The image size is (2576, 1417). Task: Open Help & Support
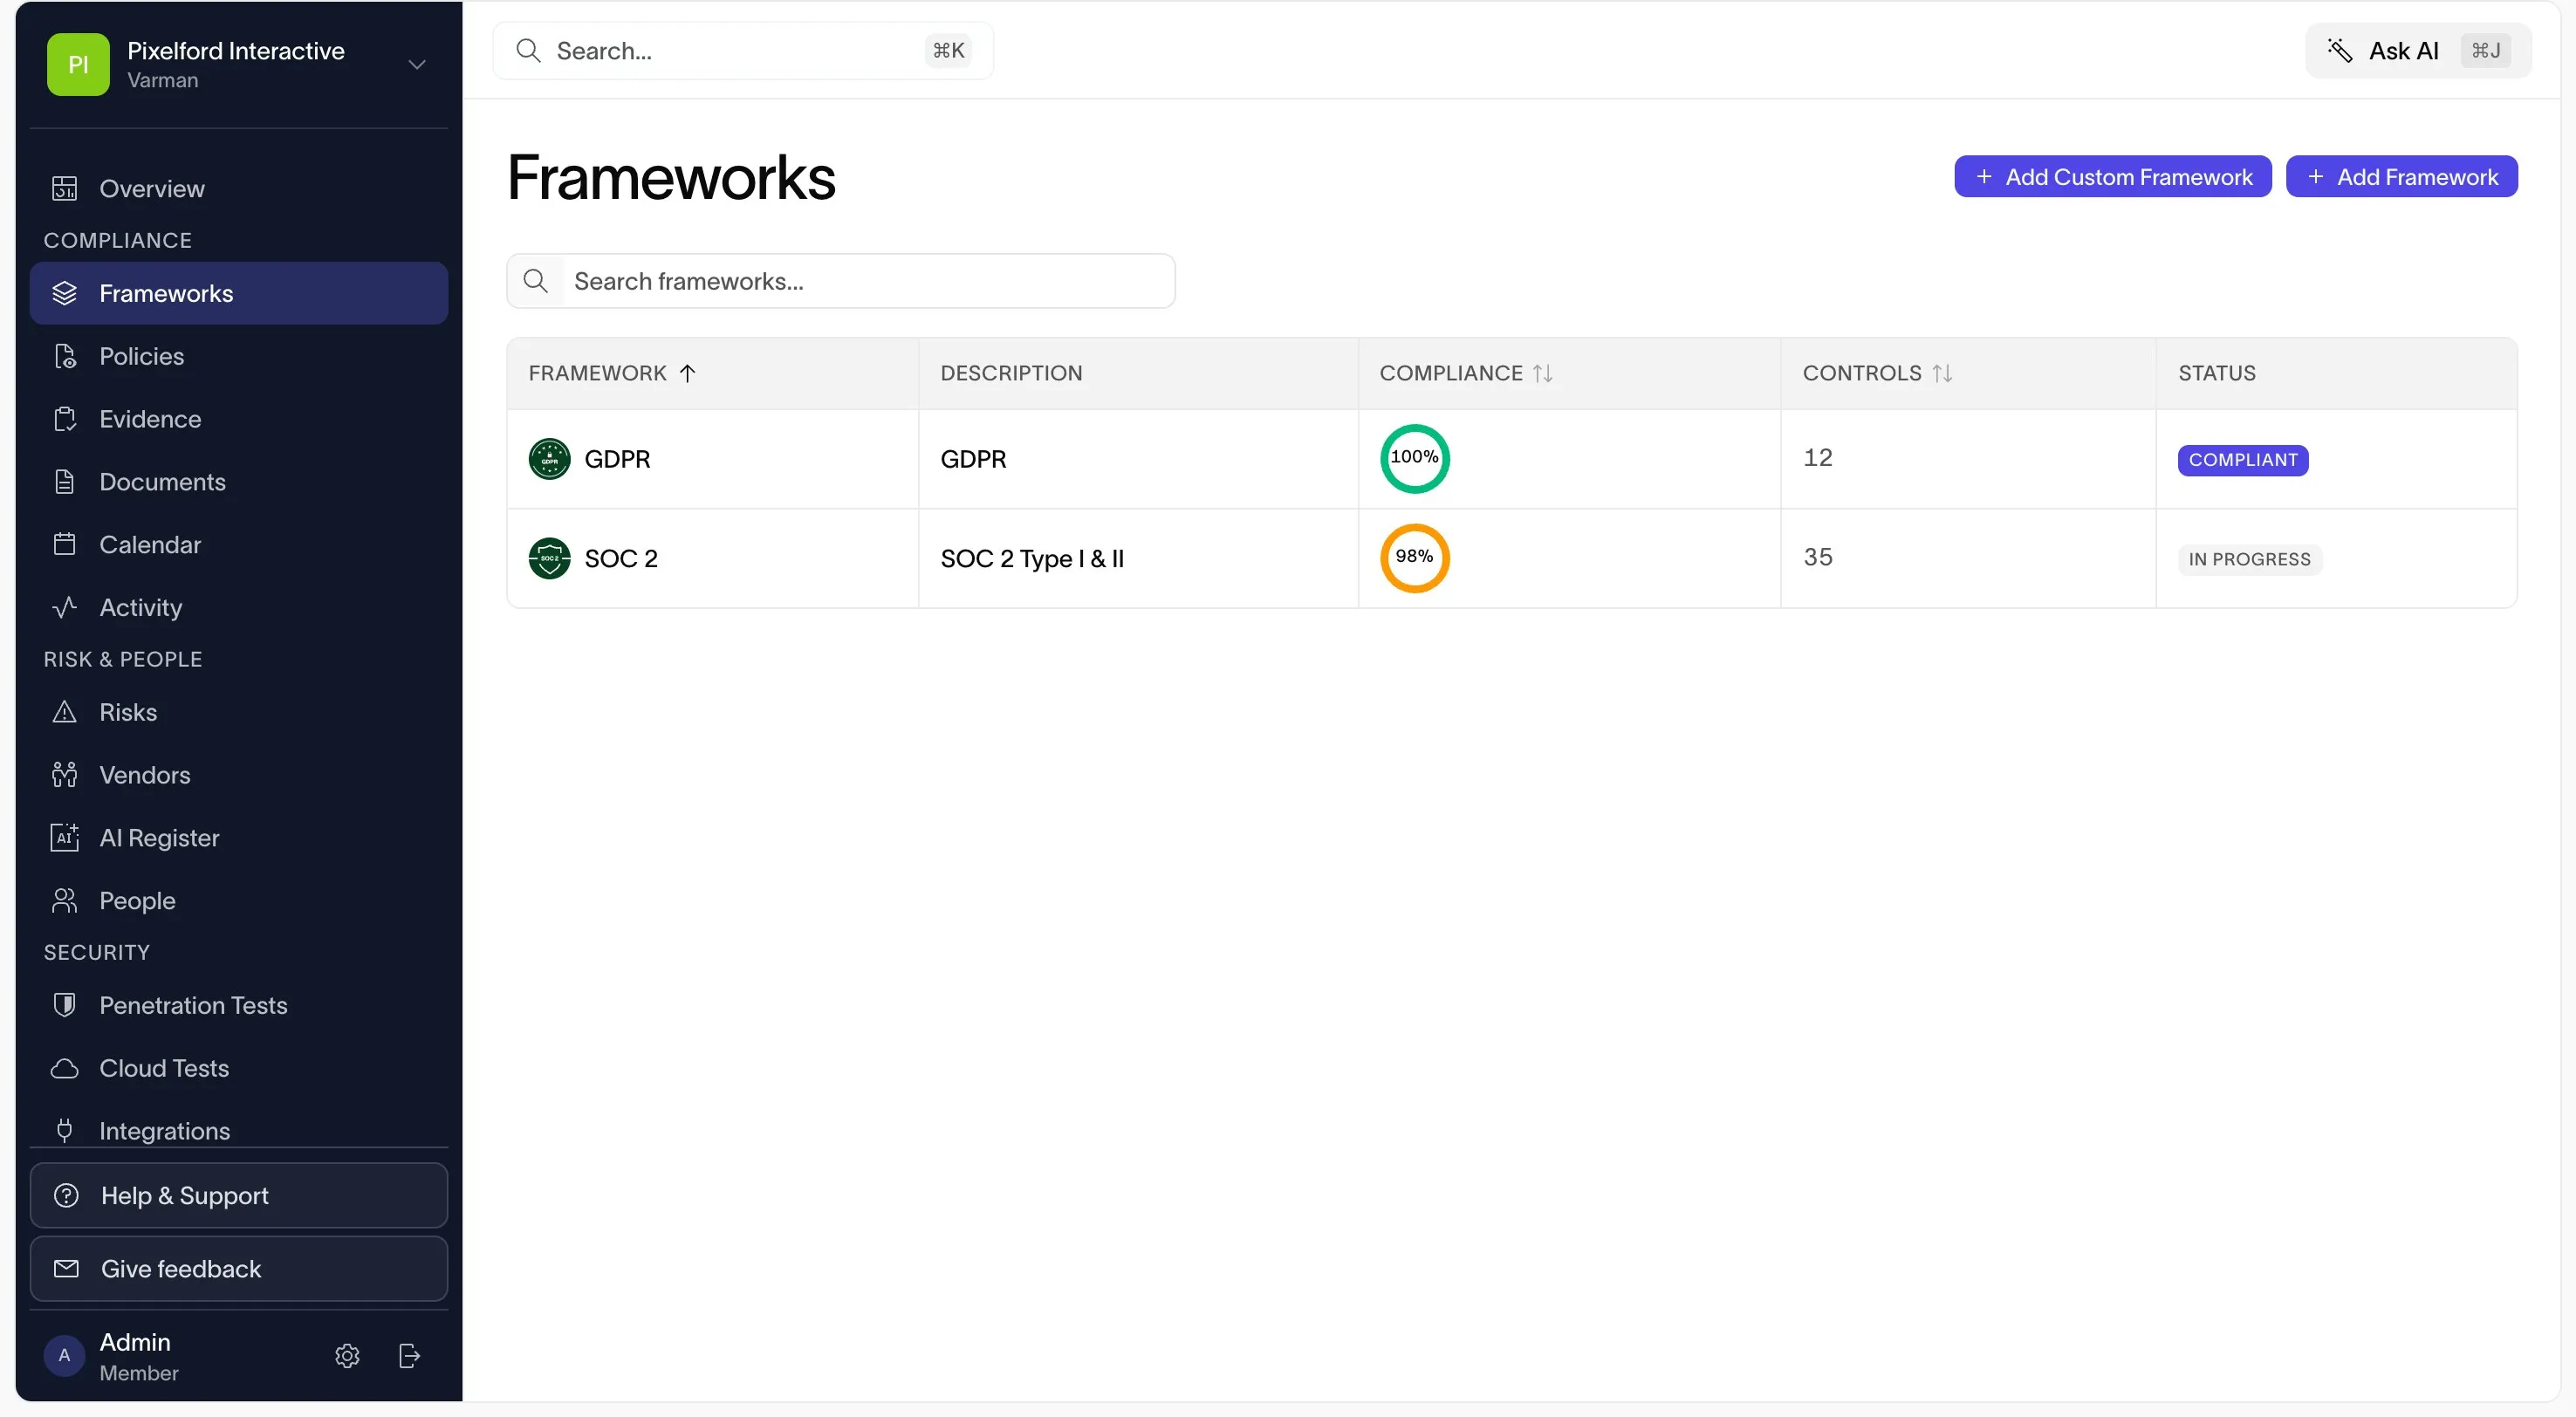[x=239, y=1195]
